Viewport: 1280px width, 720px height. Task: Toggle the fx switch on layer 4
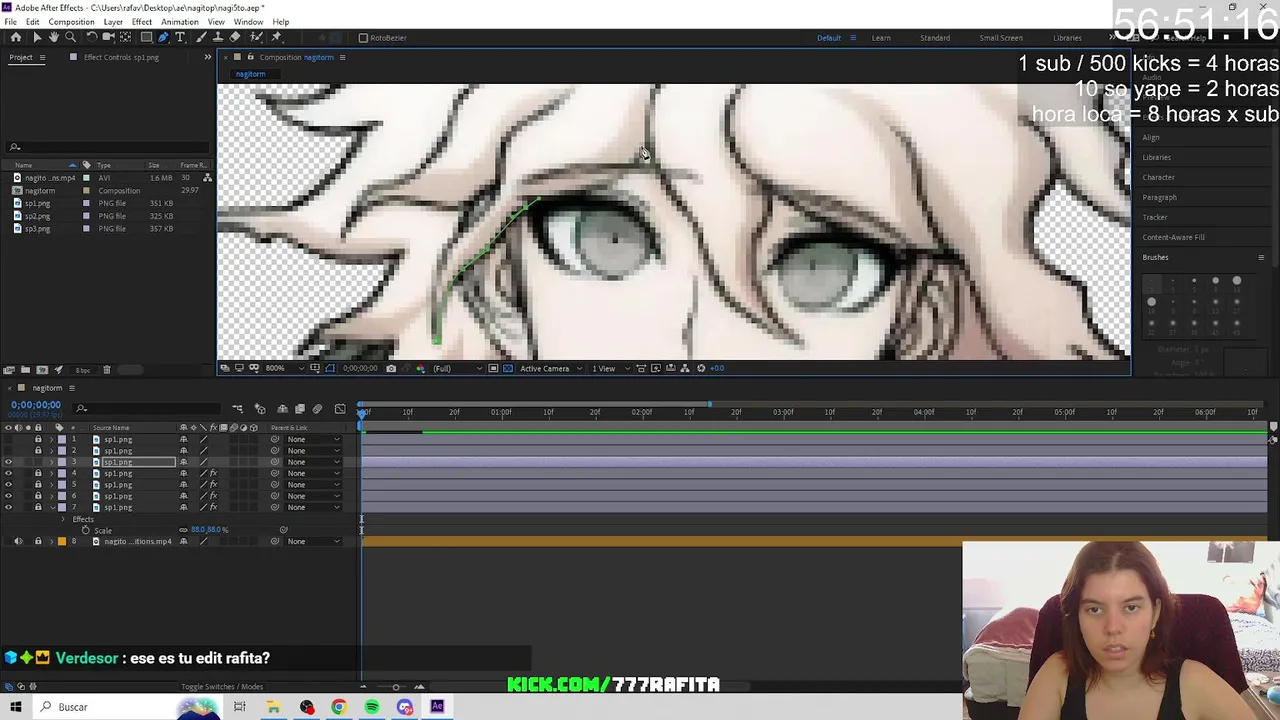tap(213, 473)
